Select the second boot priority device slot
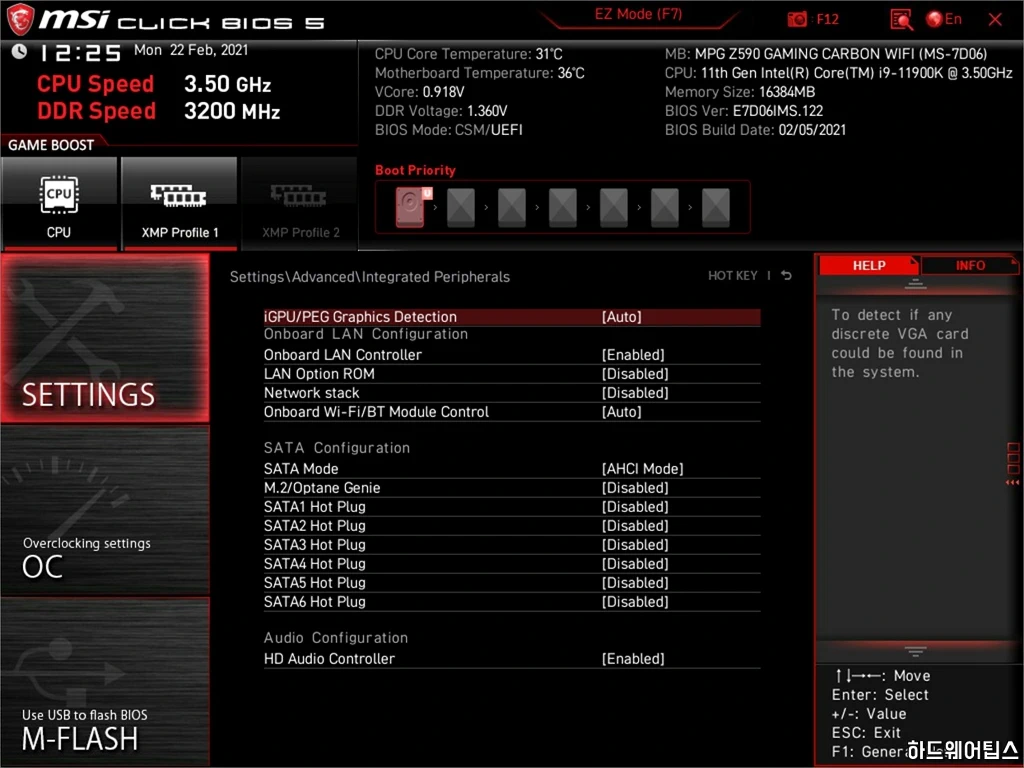This screenshot has height=768, width=1024. click(x=460, y=208)
